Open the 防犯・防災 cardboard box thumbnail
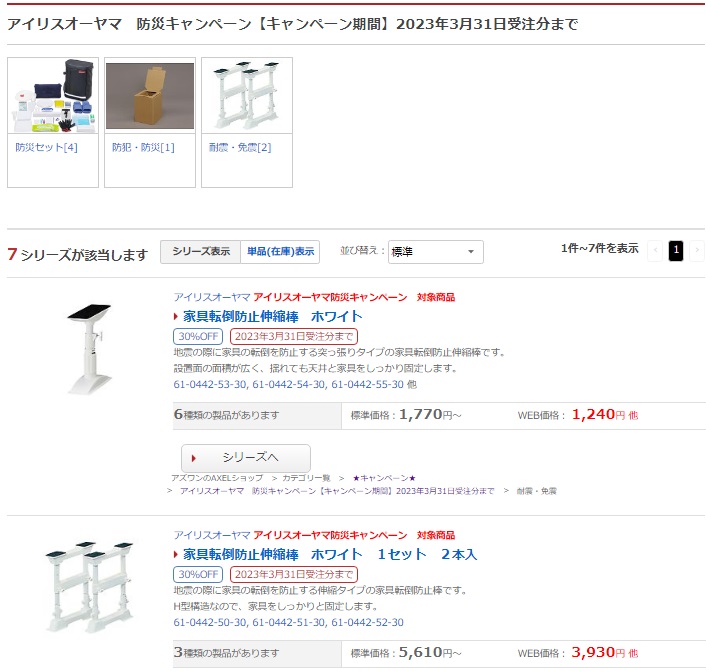 coord(150,96)
